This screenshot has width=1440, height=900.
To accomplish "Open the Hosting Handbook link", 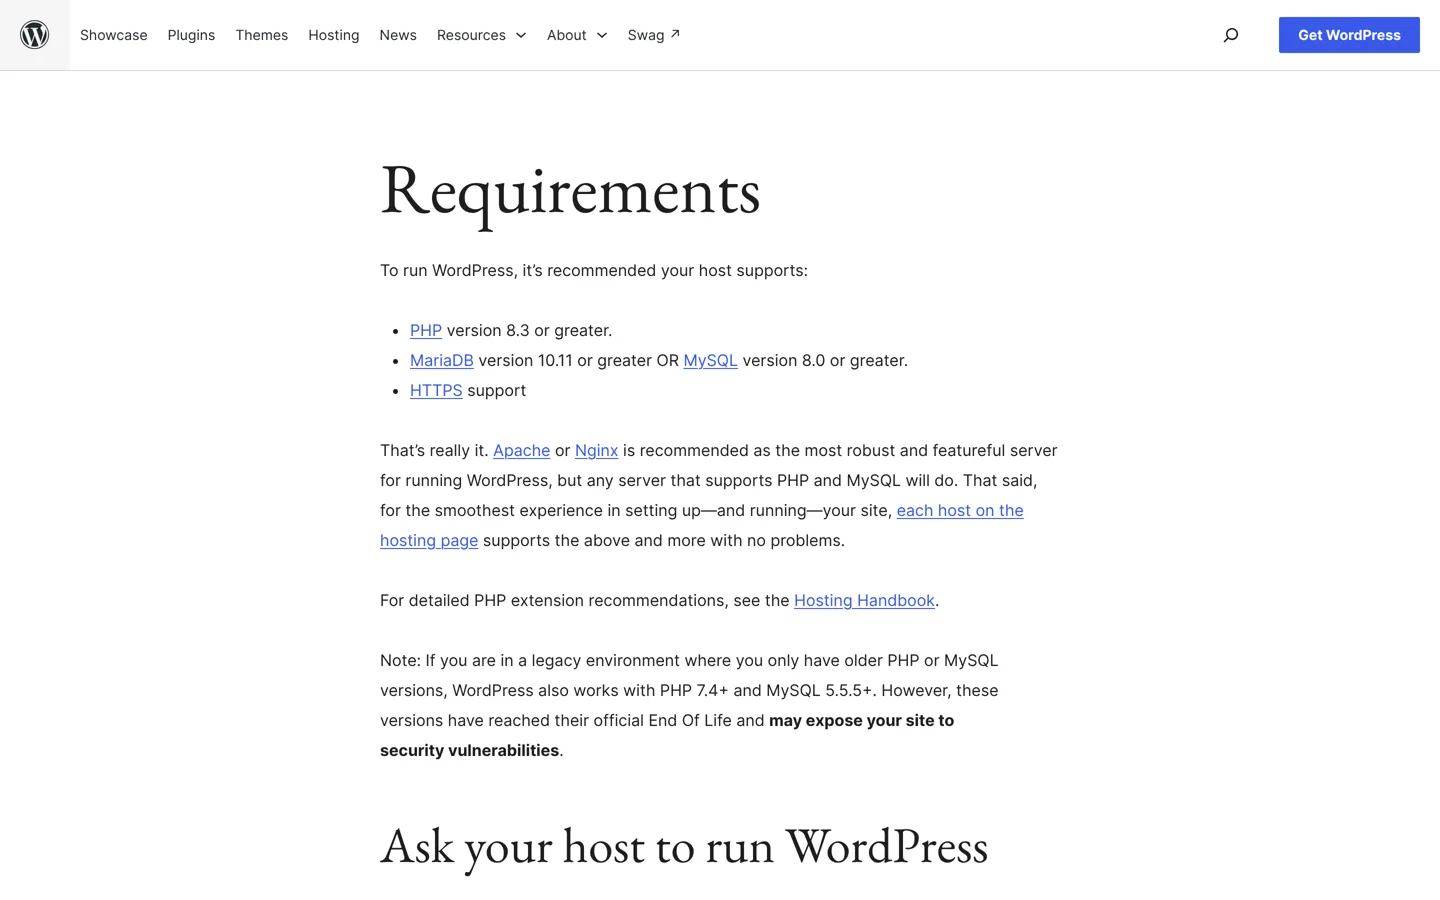I will point(864,600).
